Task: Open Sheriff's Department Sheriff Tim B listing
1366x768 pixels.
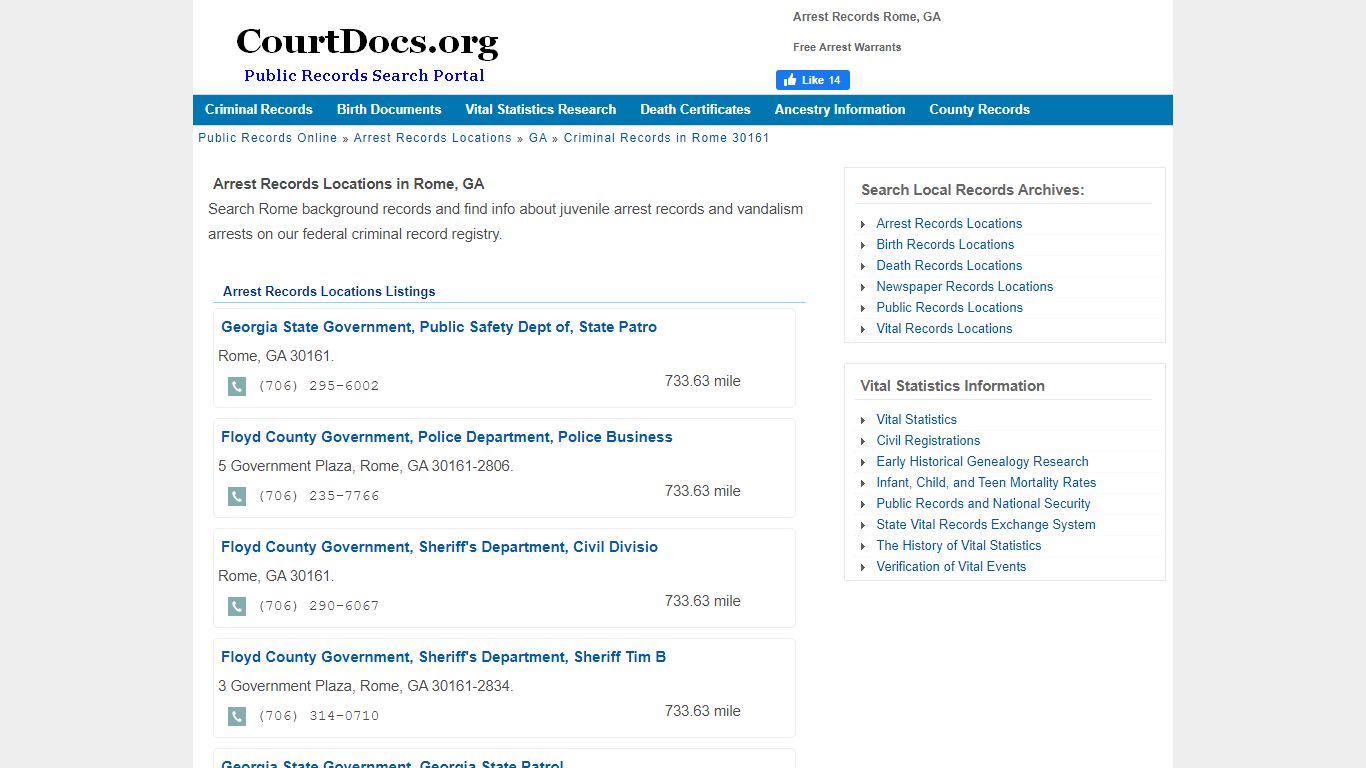Action: [443, 657]
